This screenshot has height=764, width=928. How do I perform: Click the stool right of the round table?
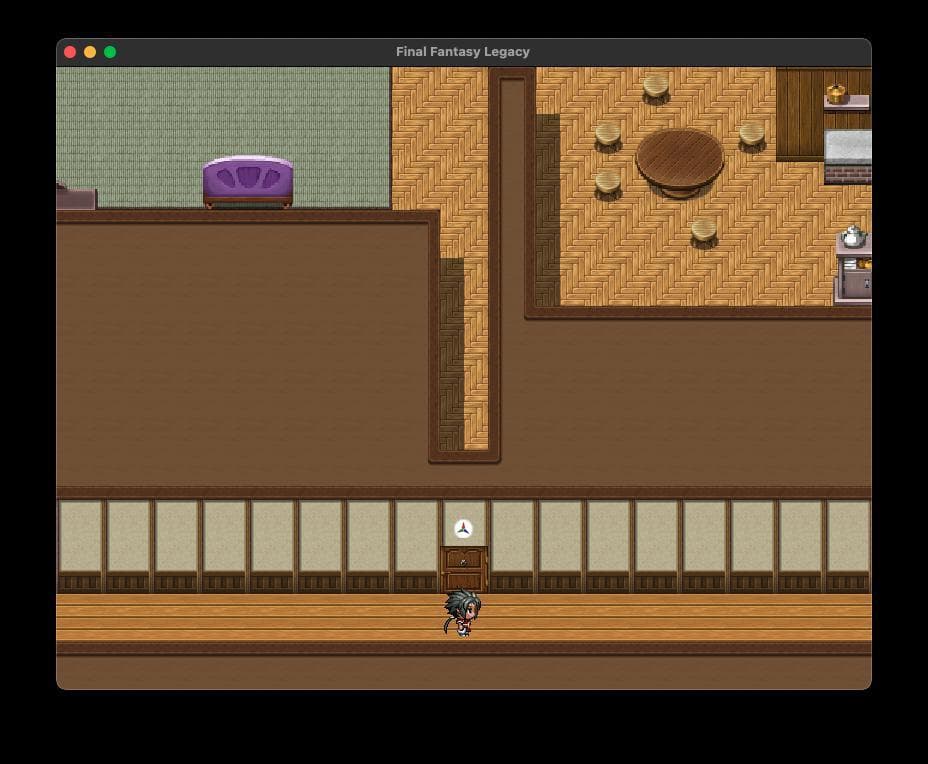coord(752,137)
